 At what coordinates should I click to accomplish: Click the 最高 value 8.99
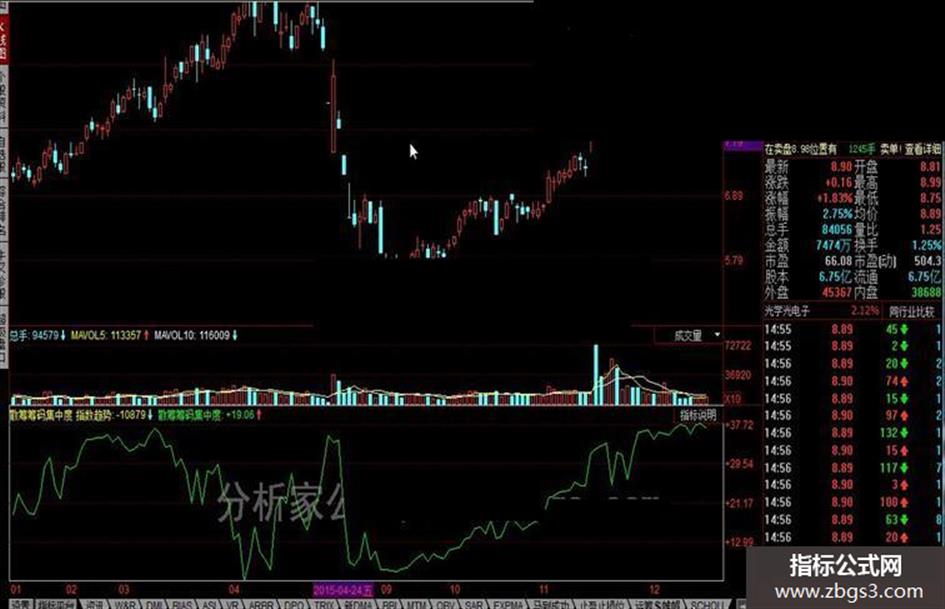coord(931,182)
